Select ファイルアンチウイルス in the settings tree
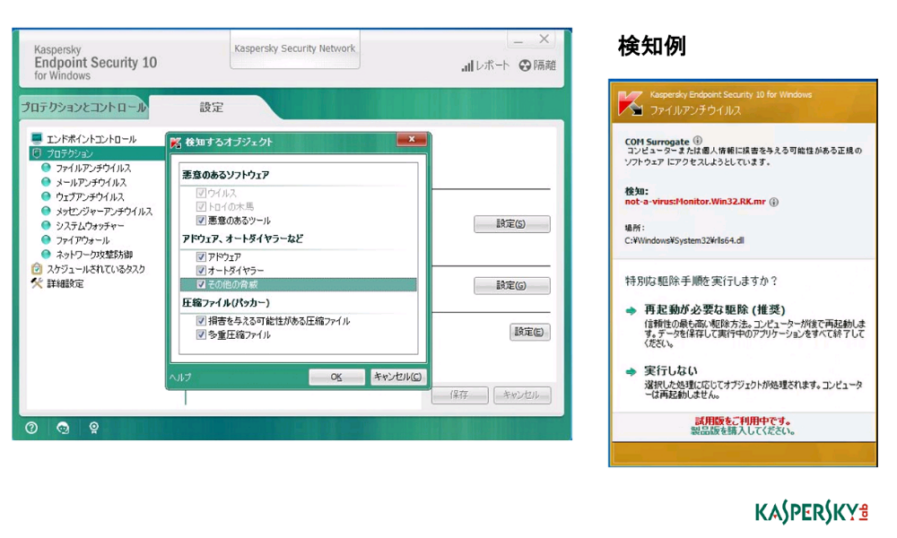Image resolution: width=897 pixels, height=538 pixels. [x=93, y=168]
